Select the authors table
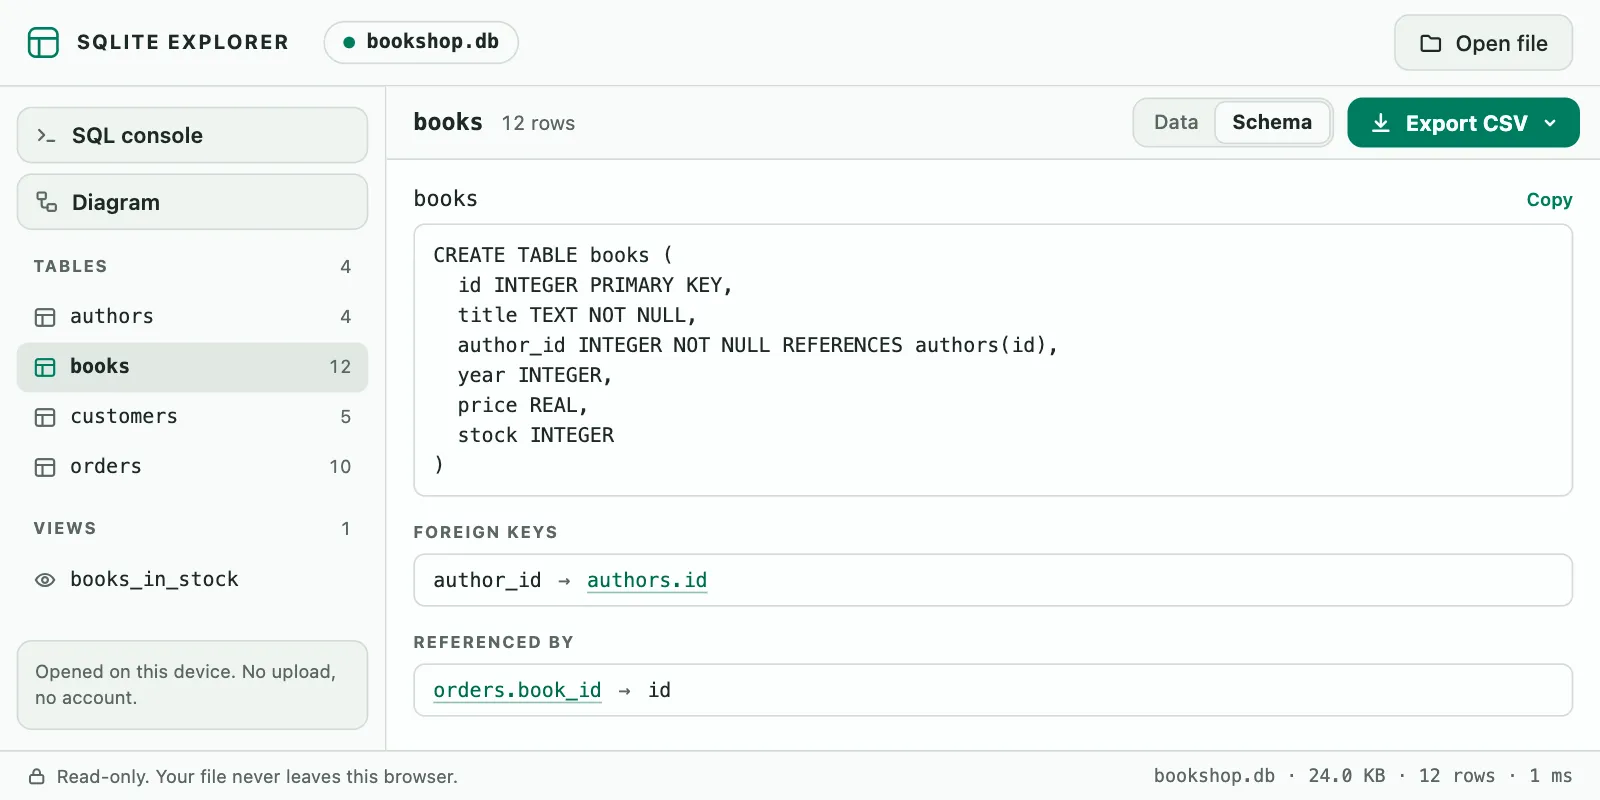 tap(192, 317)
